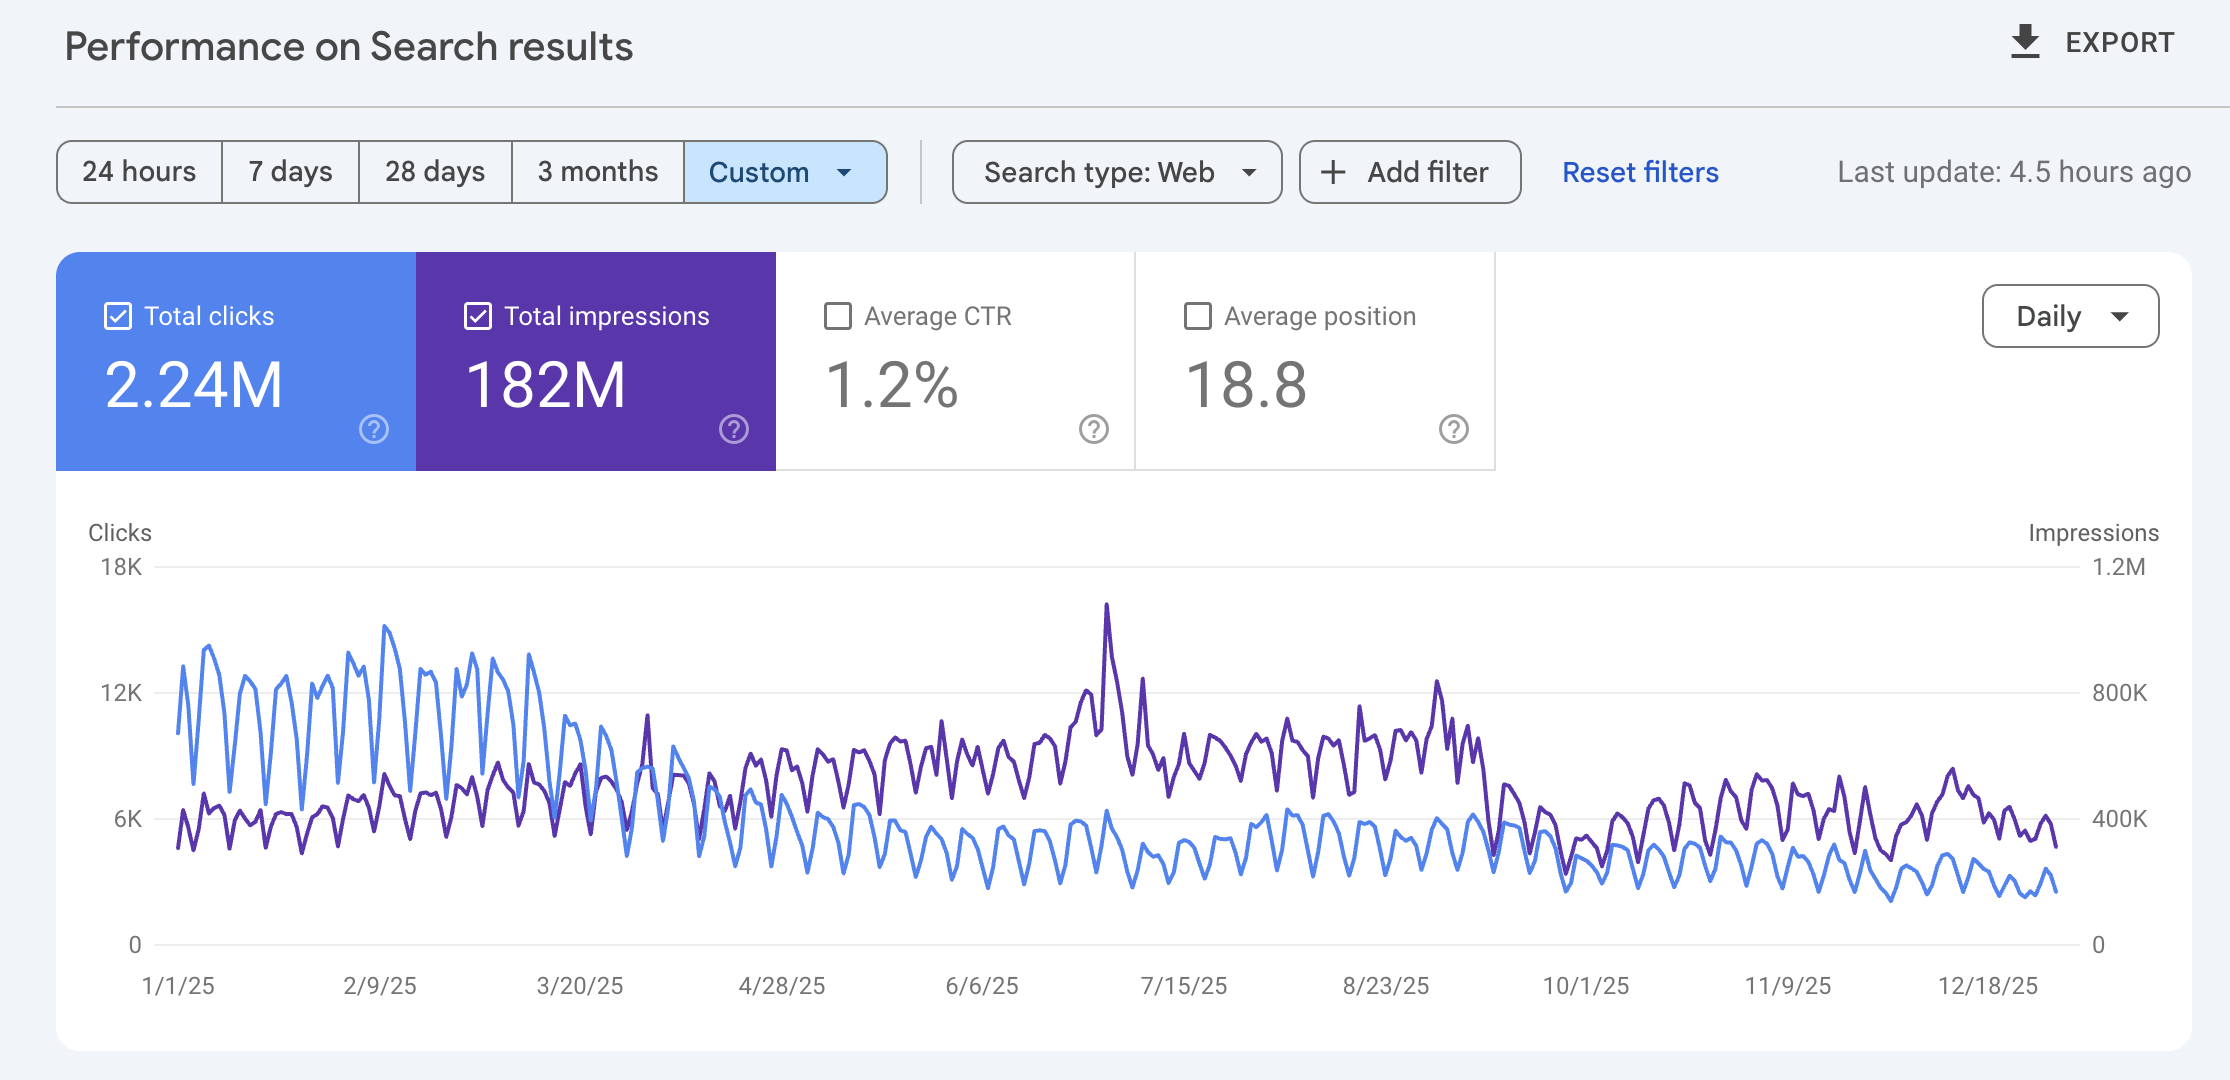Open help icon on Total clicks card
Image resolution: width=2230 pixels, height=1080 pixels.
pos(374,429)
